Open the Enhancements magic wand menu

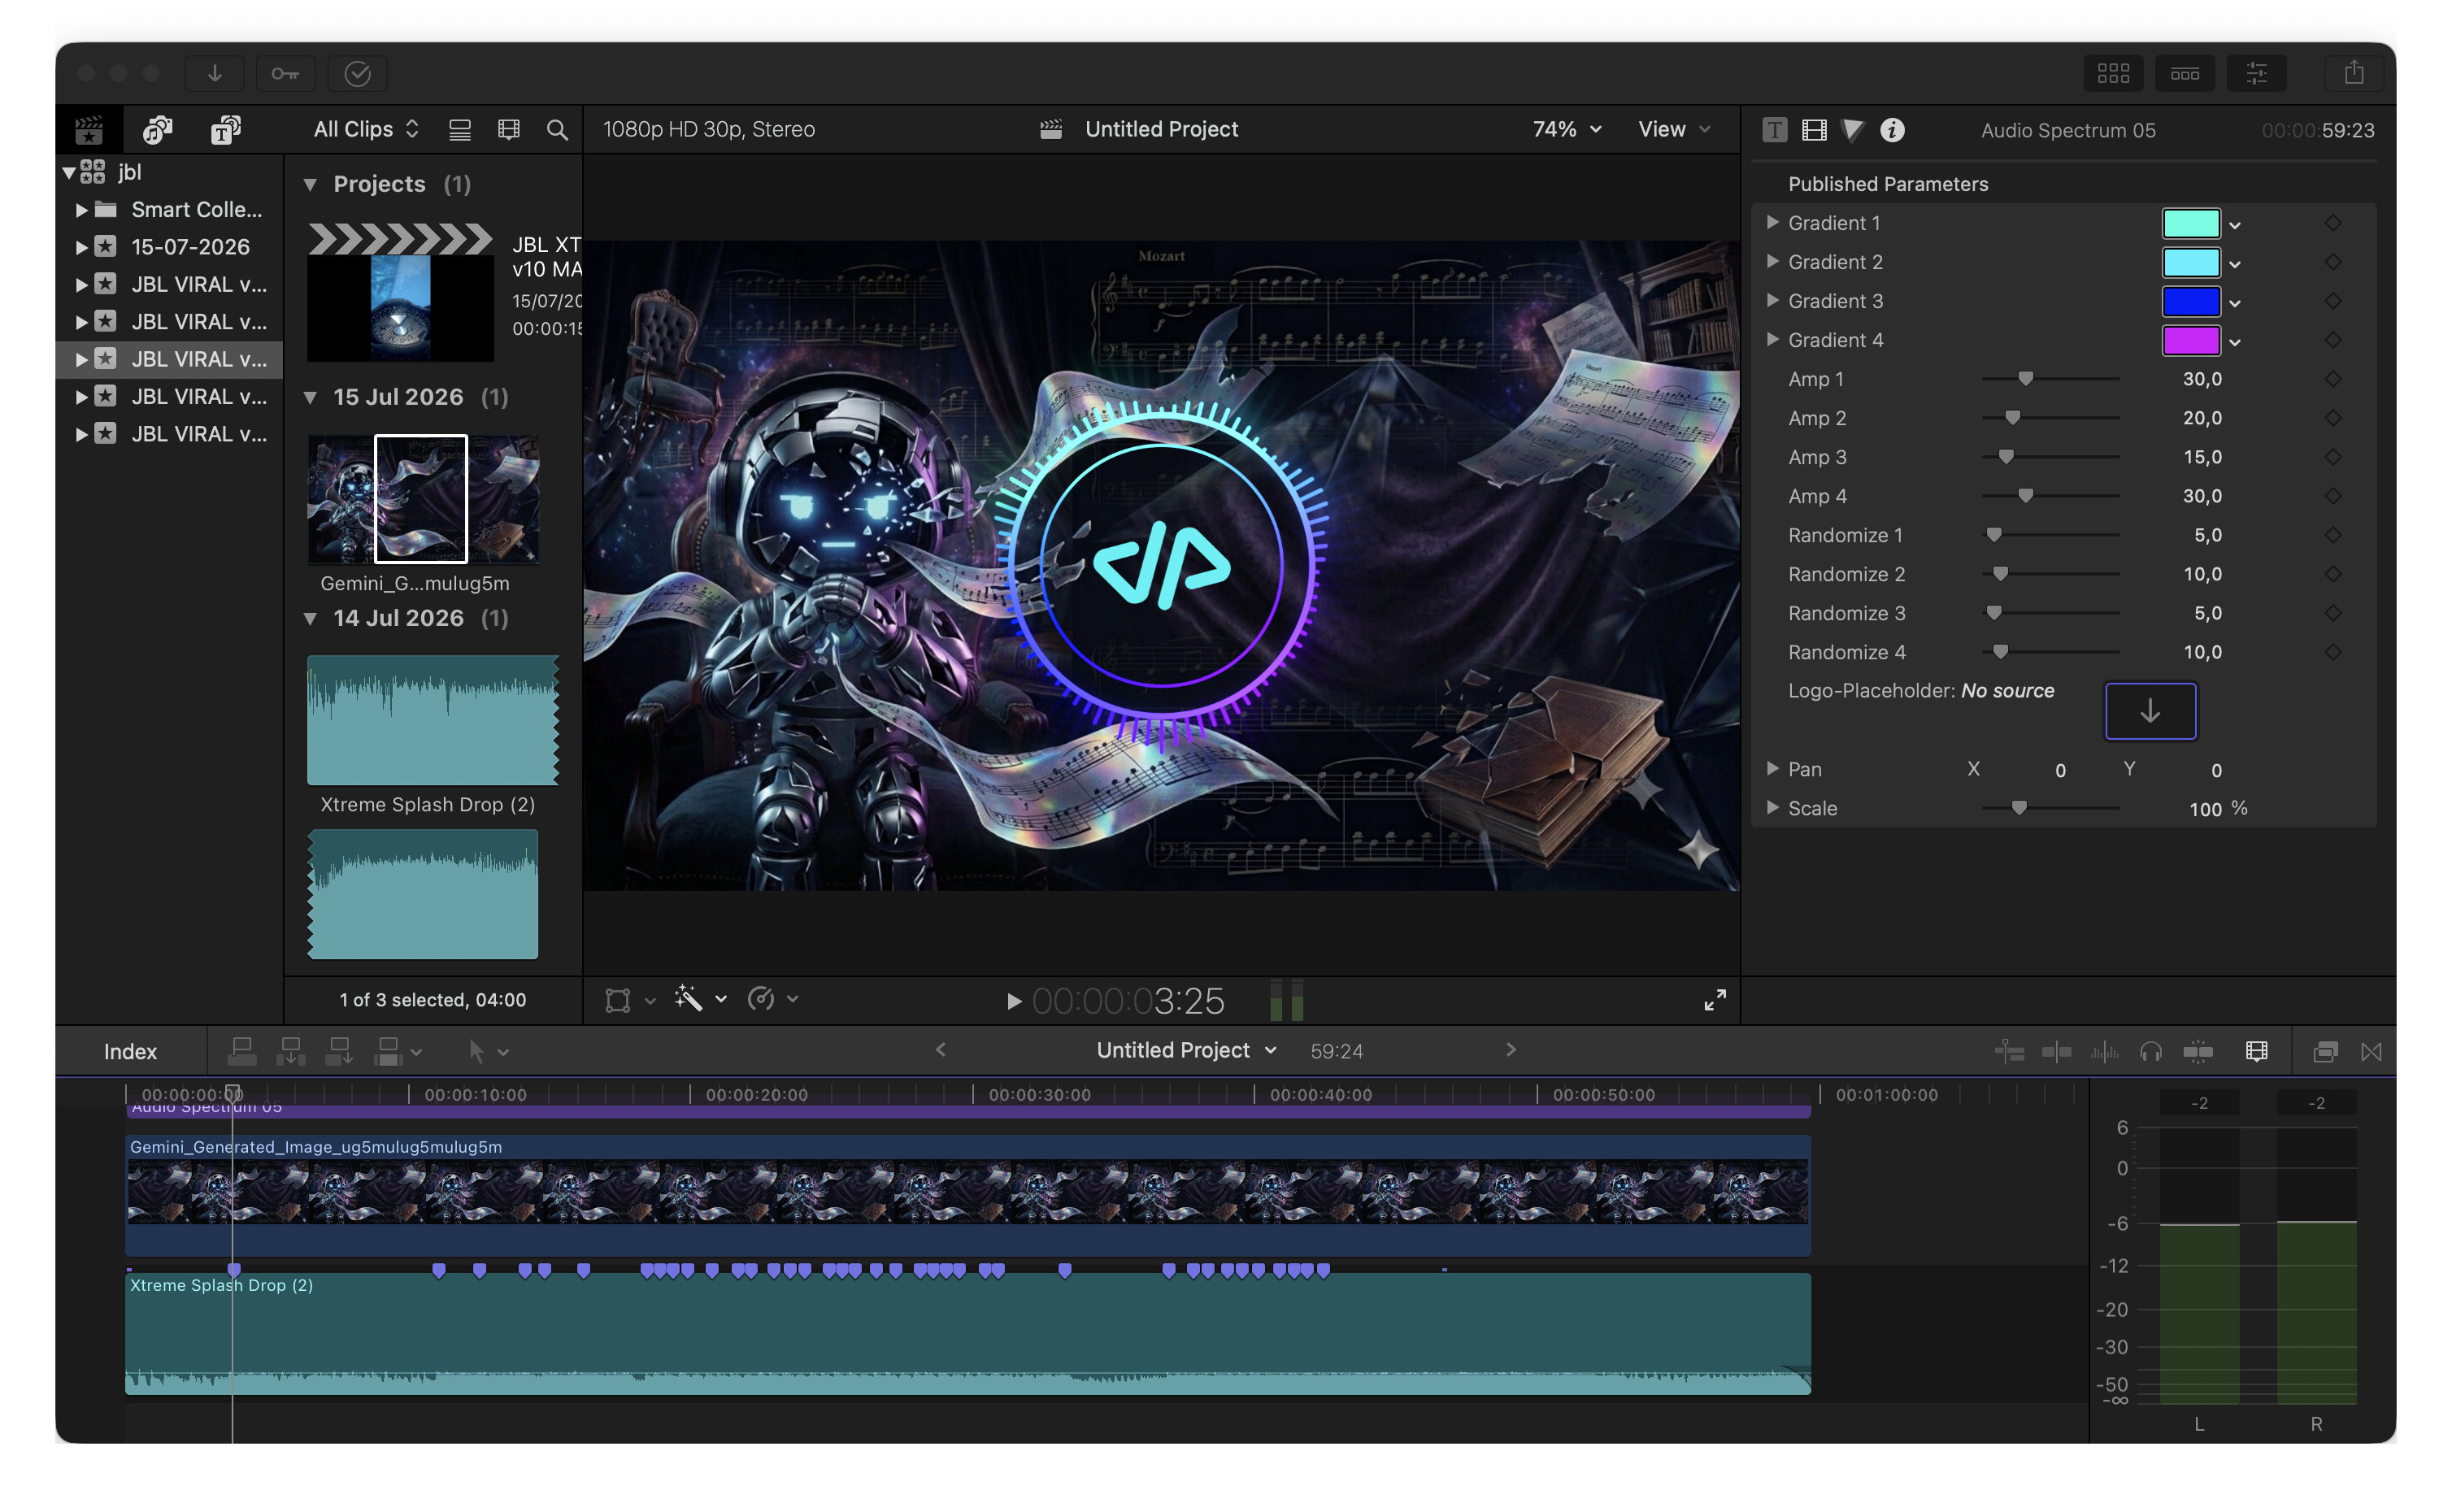point(700,998)
